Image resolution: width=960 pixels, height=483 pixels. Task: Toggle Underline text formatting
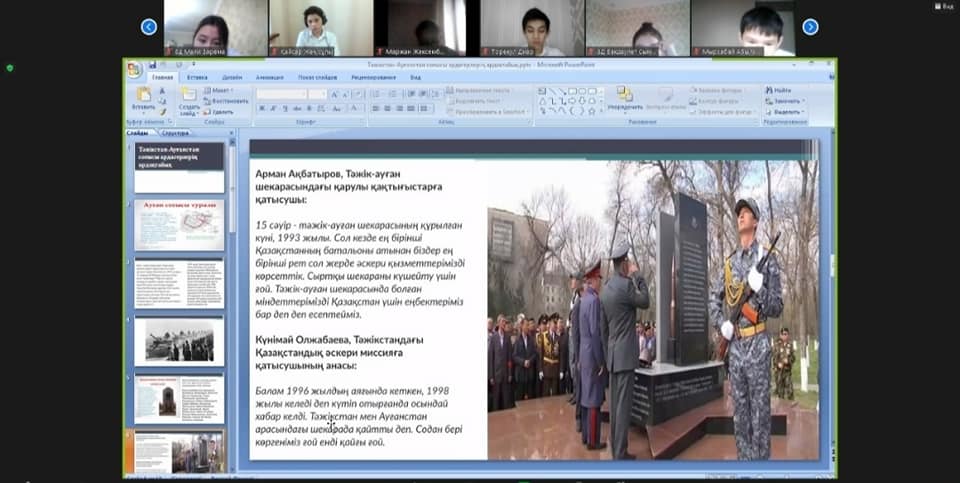(286, 108)
